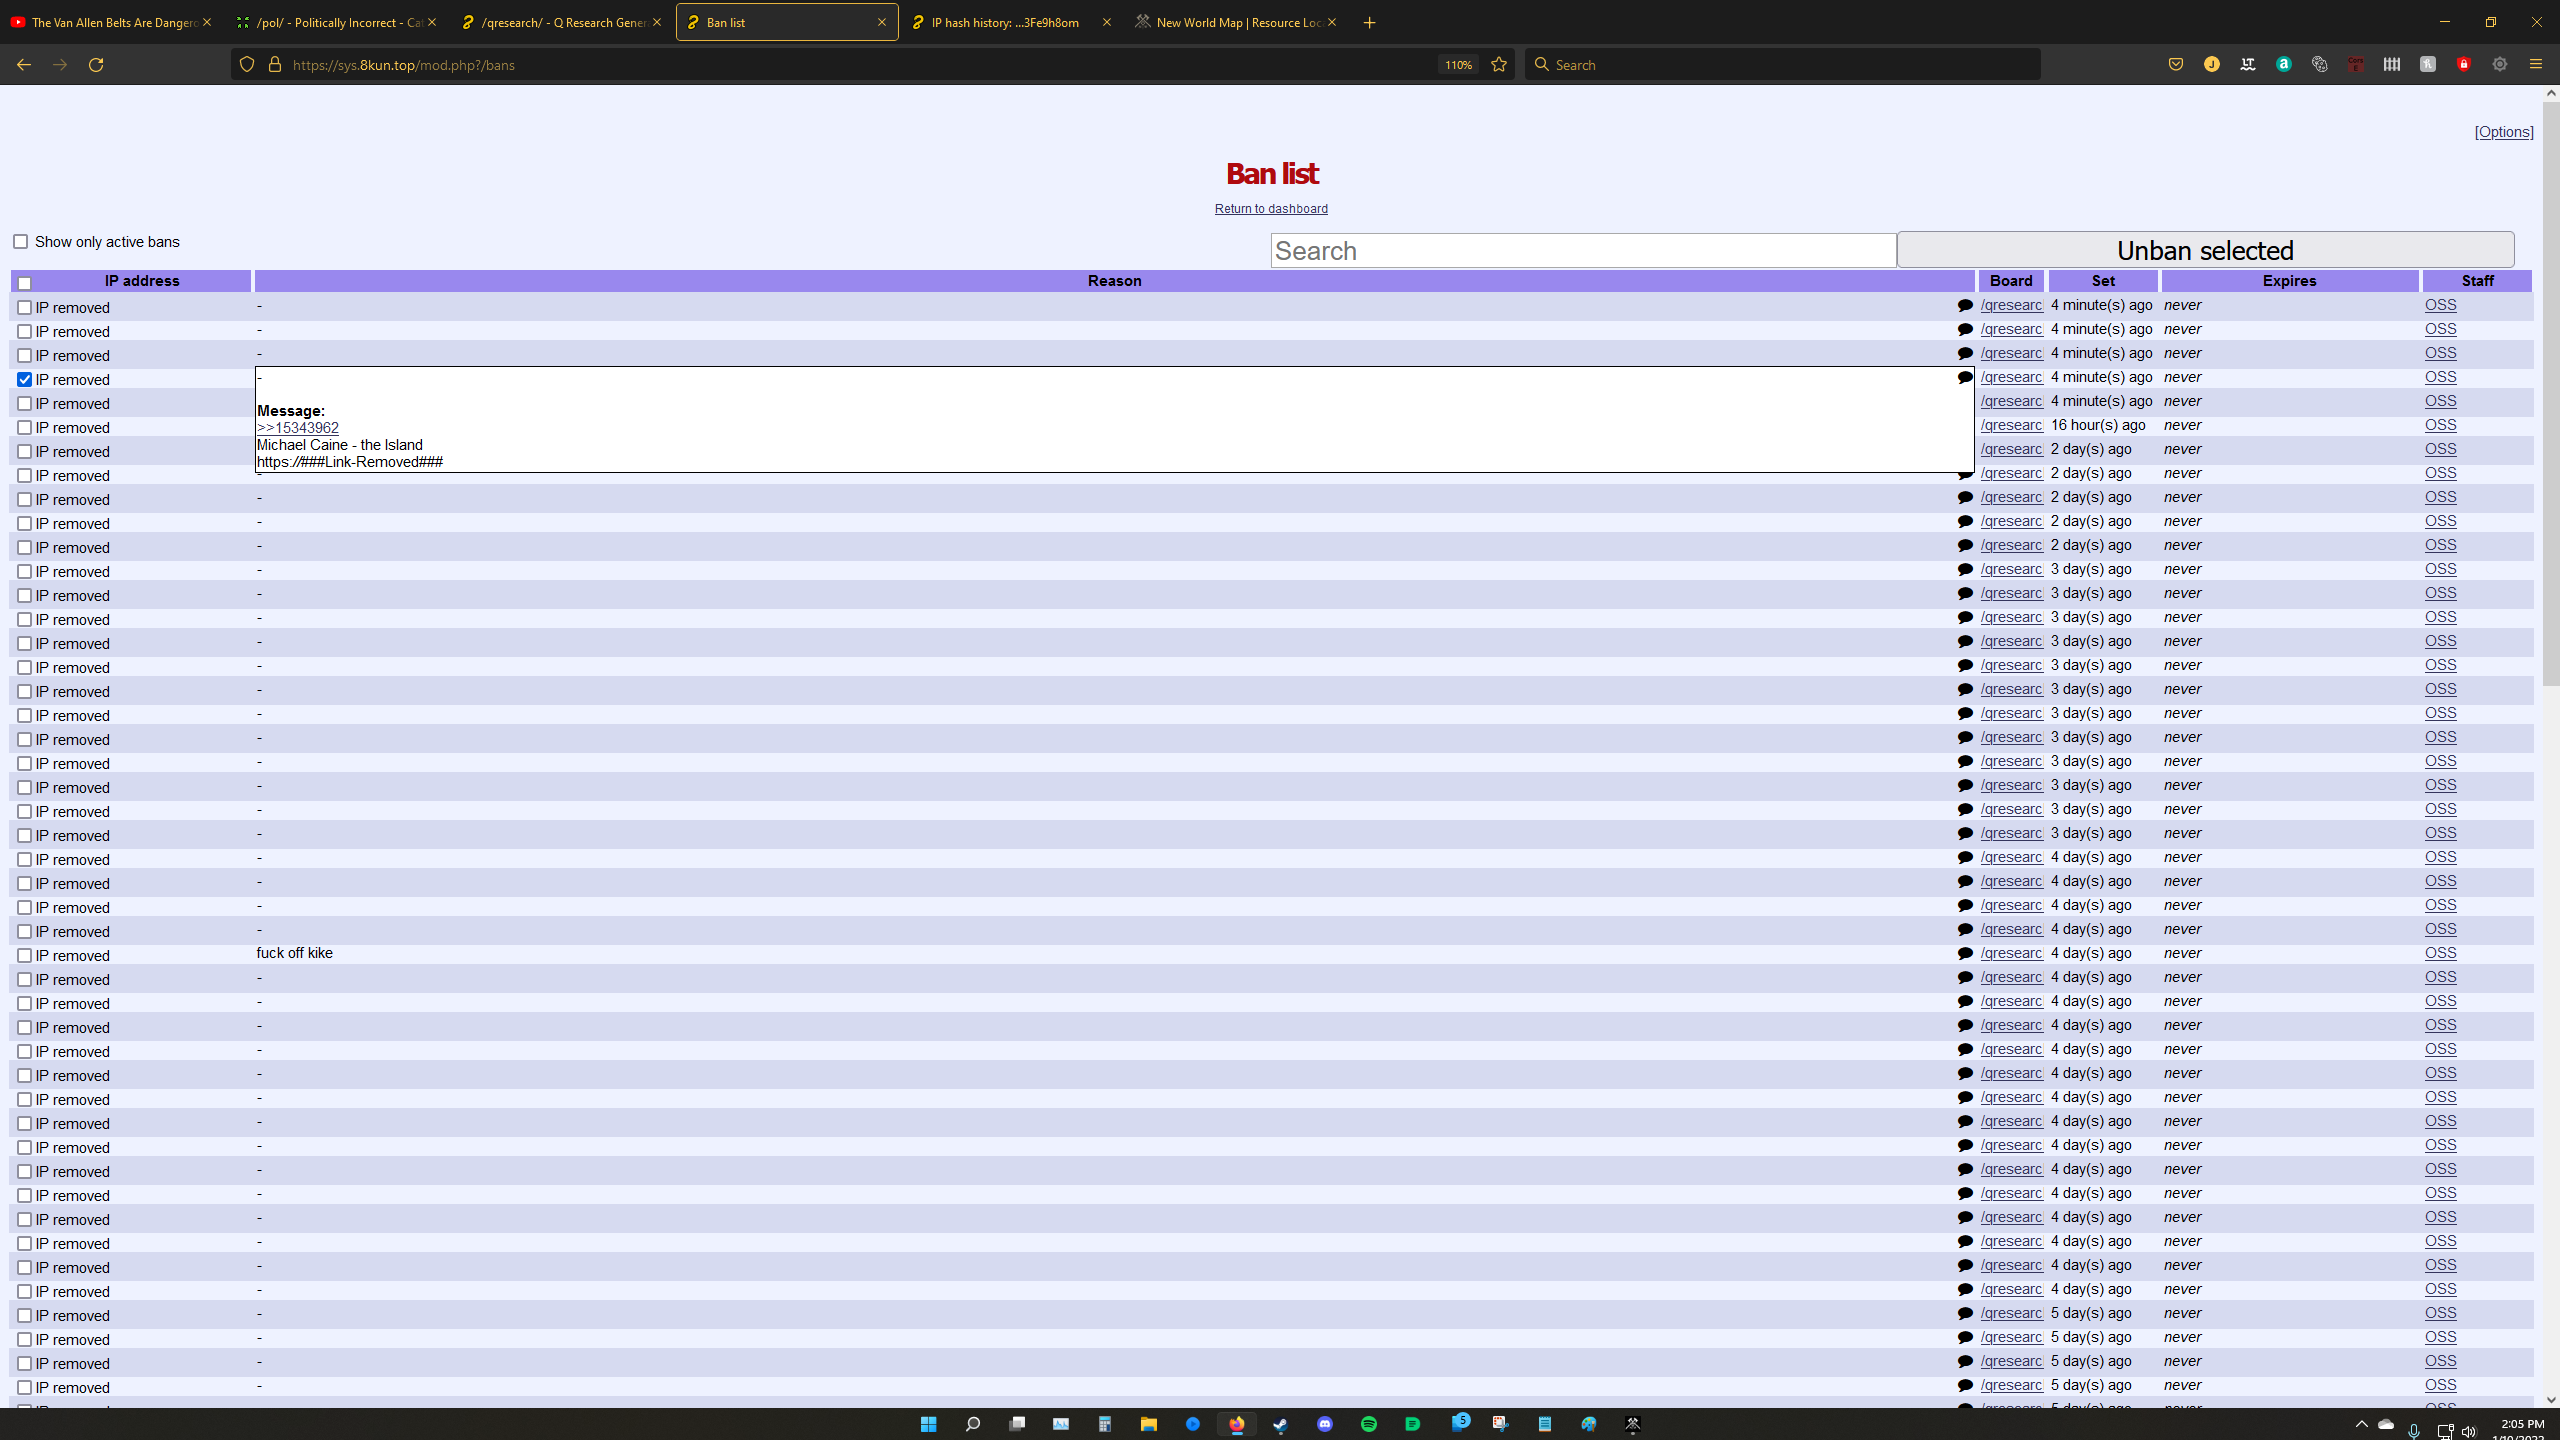Viewport: 2560px width, 1440px height.
Task: Open the cookie manager extension
Action: point(2320,65)
